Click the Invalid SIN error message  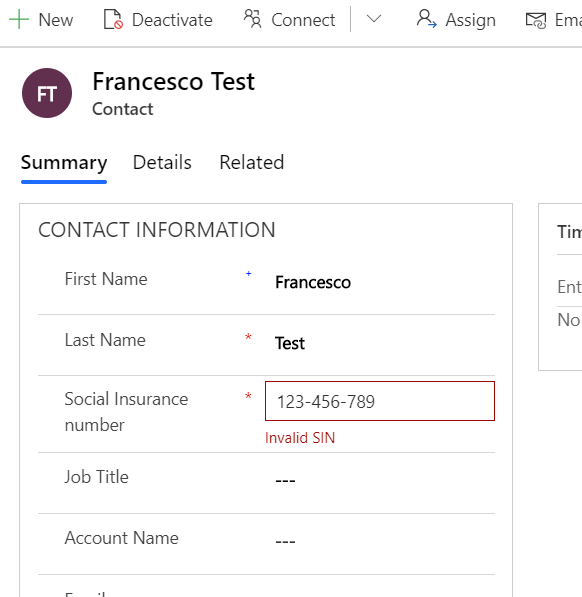[300, 438]
